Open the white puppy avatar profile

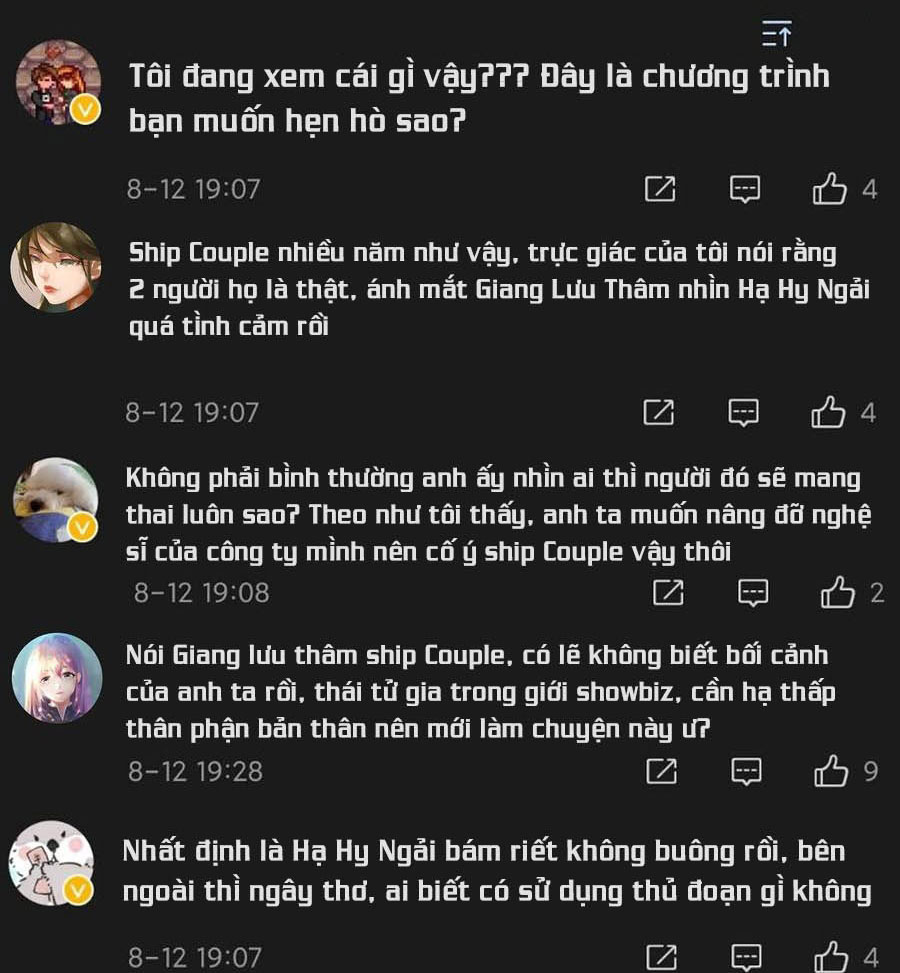pyautogui.click(x=56, y=500)
